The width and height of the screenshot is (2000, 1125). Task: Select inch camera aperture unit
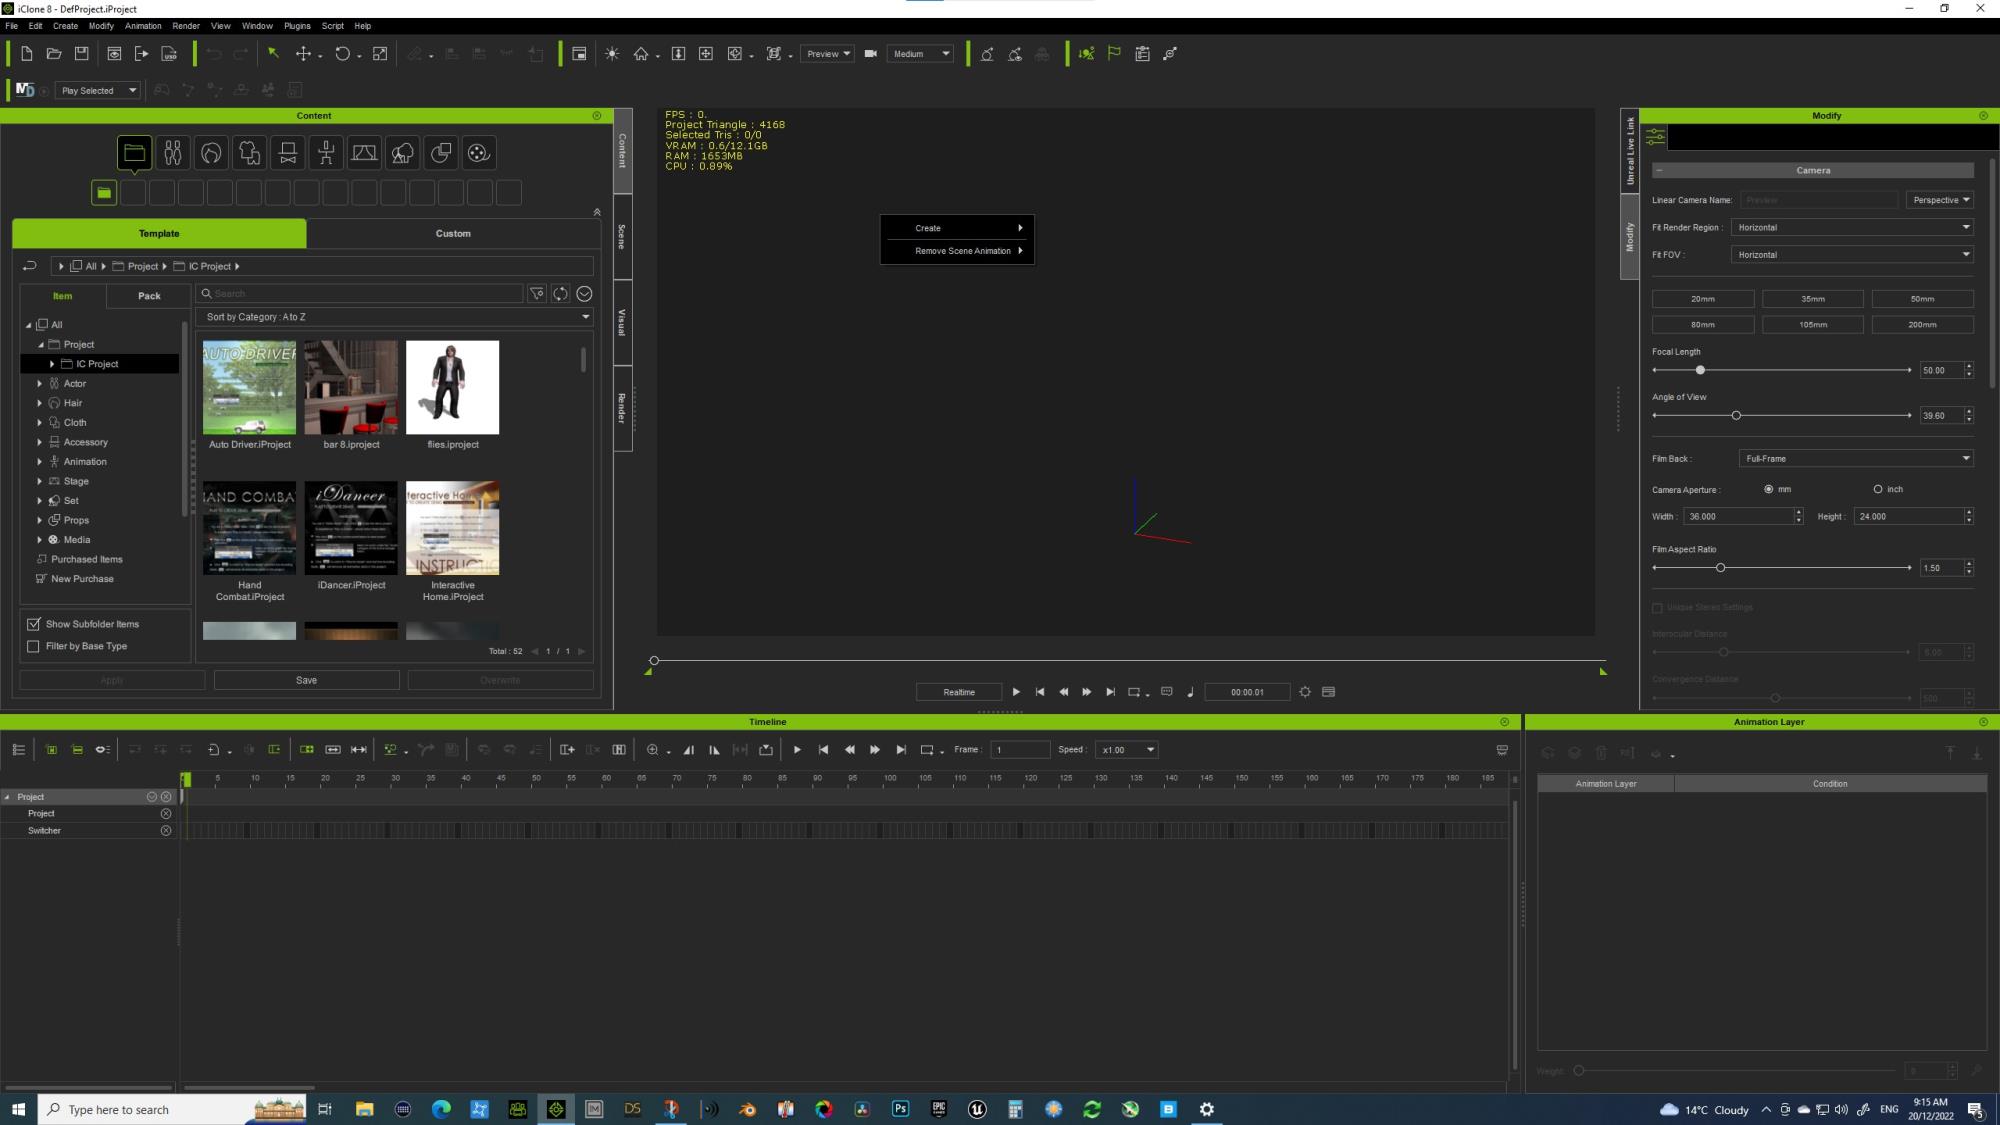pyautogui.click(x=1877, y=489)
